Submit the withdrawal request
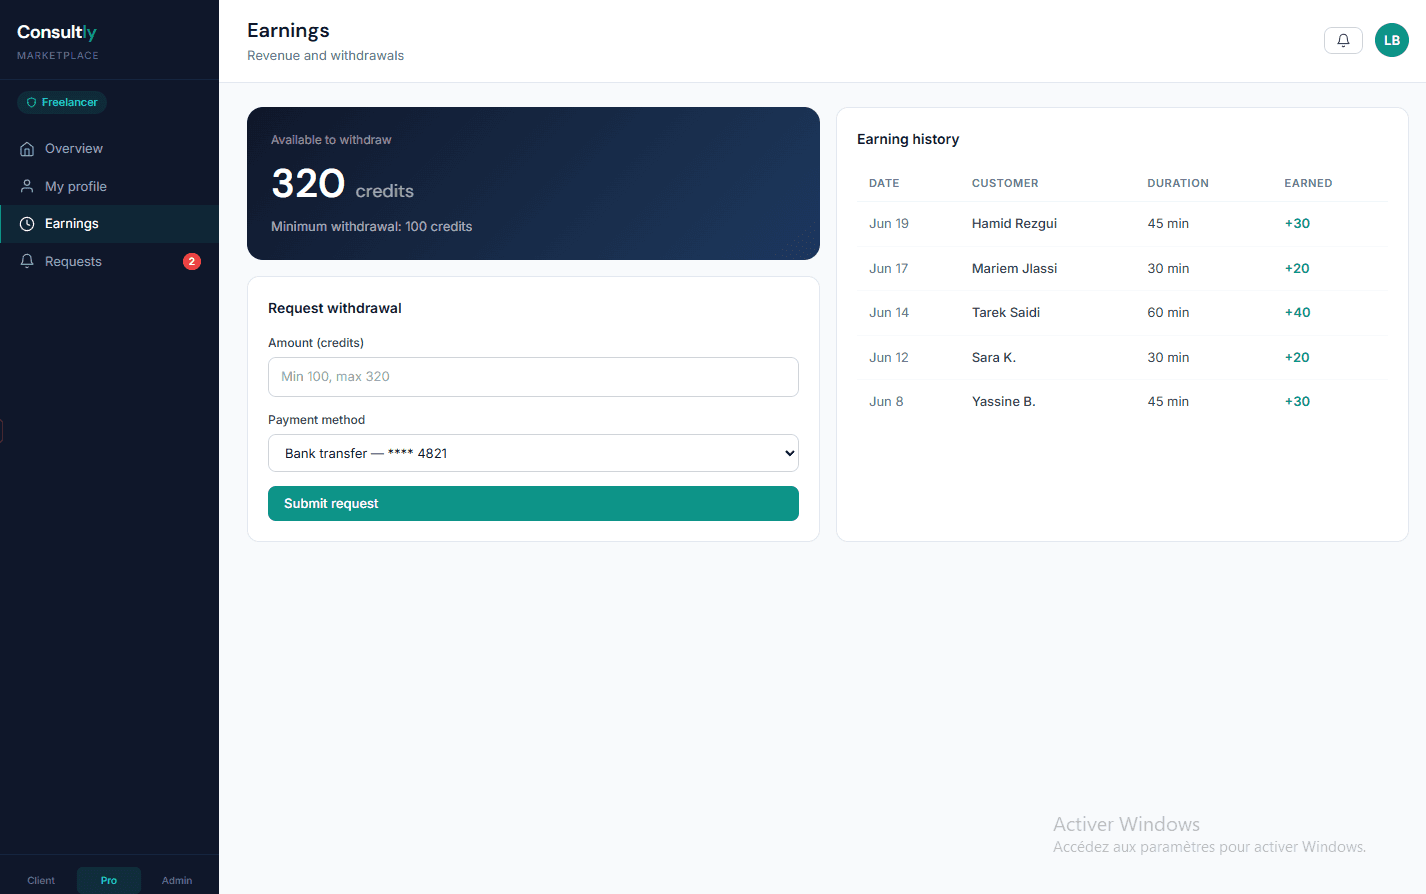The width and height of the screenshot is (1426, 894). point(533,504)
